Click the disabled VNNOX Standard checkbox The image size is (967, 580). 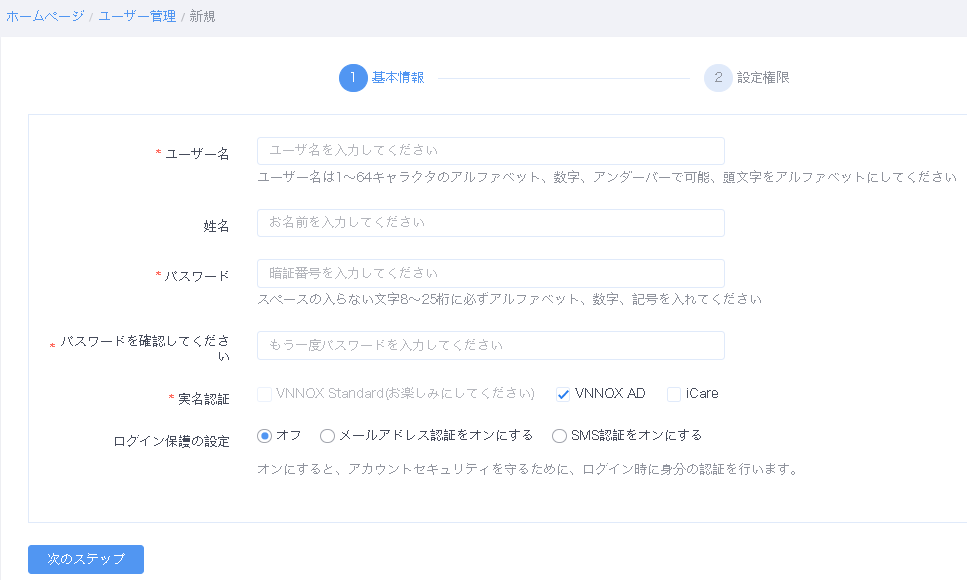pos(265,394)
